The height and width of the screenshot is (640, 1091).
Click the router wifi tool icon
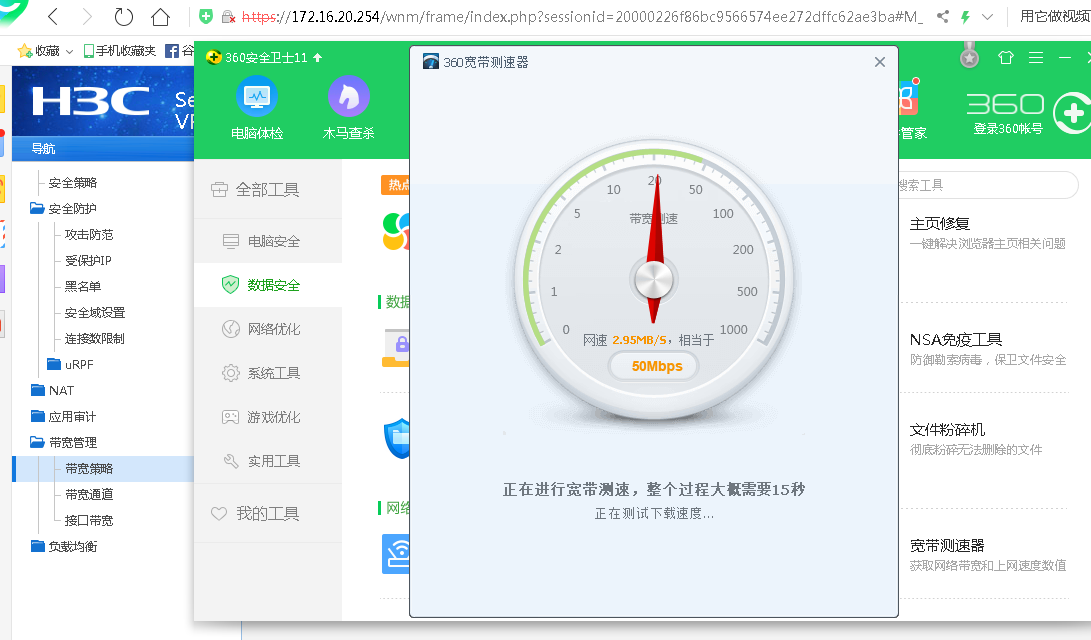tap(395, 554)
